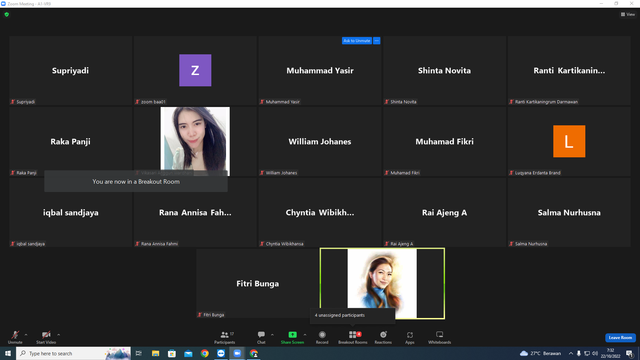The image size is (640, 360).
Task: Select the Supriyadi participant tile
Action: [71, 71]
